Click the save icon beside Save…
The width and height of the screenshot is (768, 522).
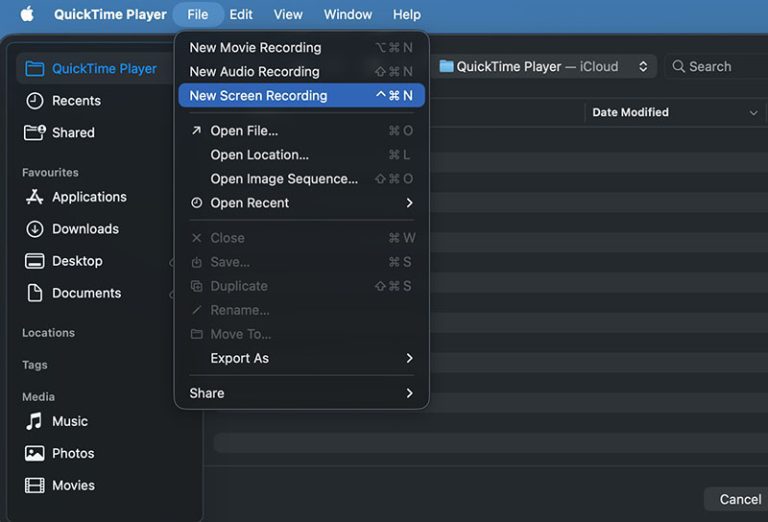point(196,262)
